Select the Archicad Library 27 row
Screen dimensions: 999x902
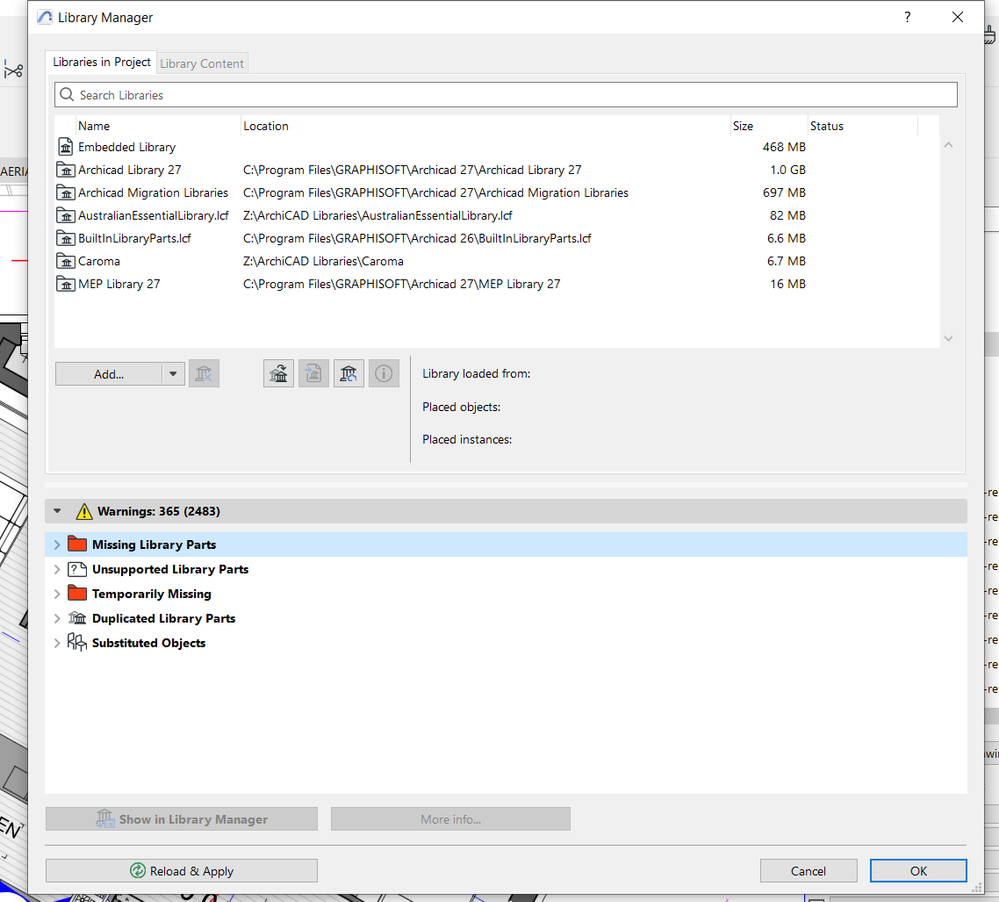pos(497,170)
